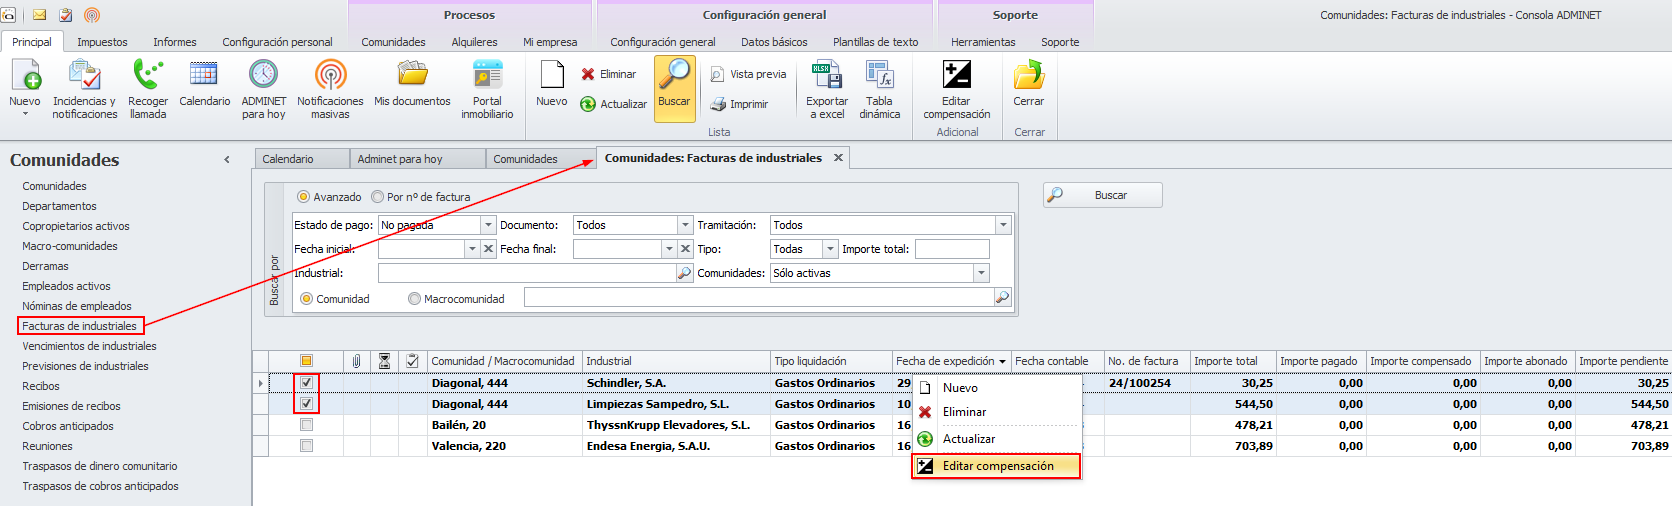Open Mis documentos folder icon
The height and width of the screenshot is (506, 1672).
pos(412,77)
